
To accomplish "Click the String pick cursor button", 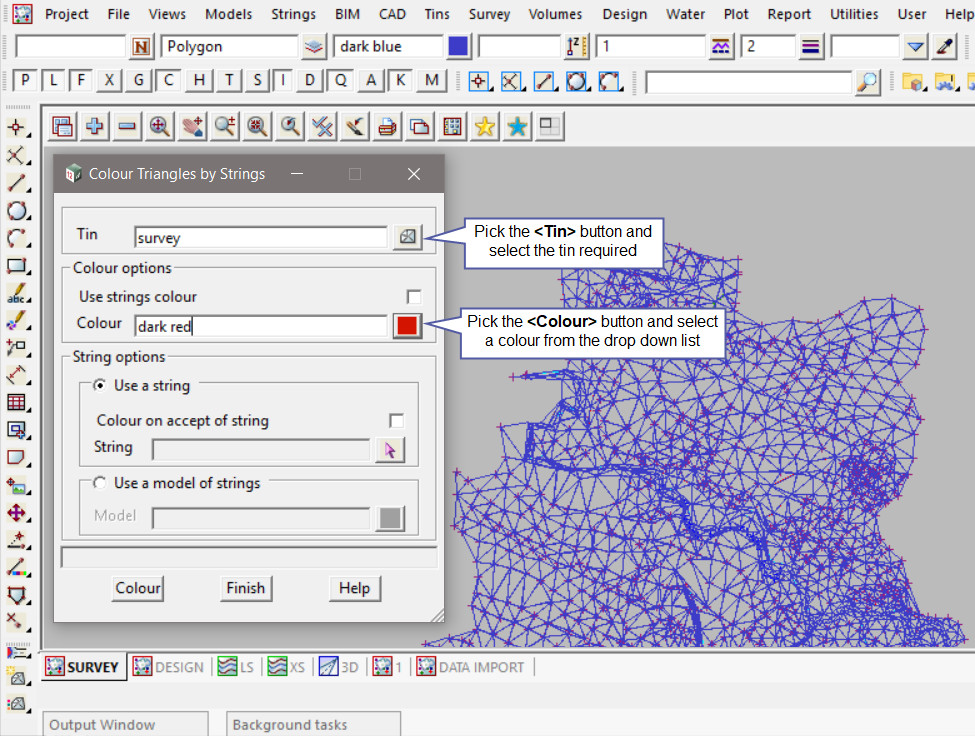I will 390,450.
